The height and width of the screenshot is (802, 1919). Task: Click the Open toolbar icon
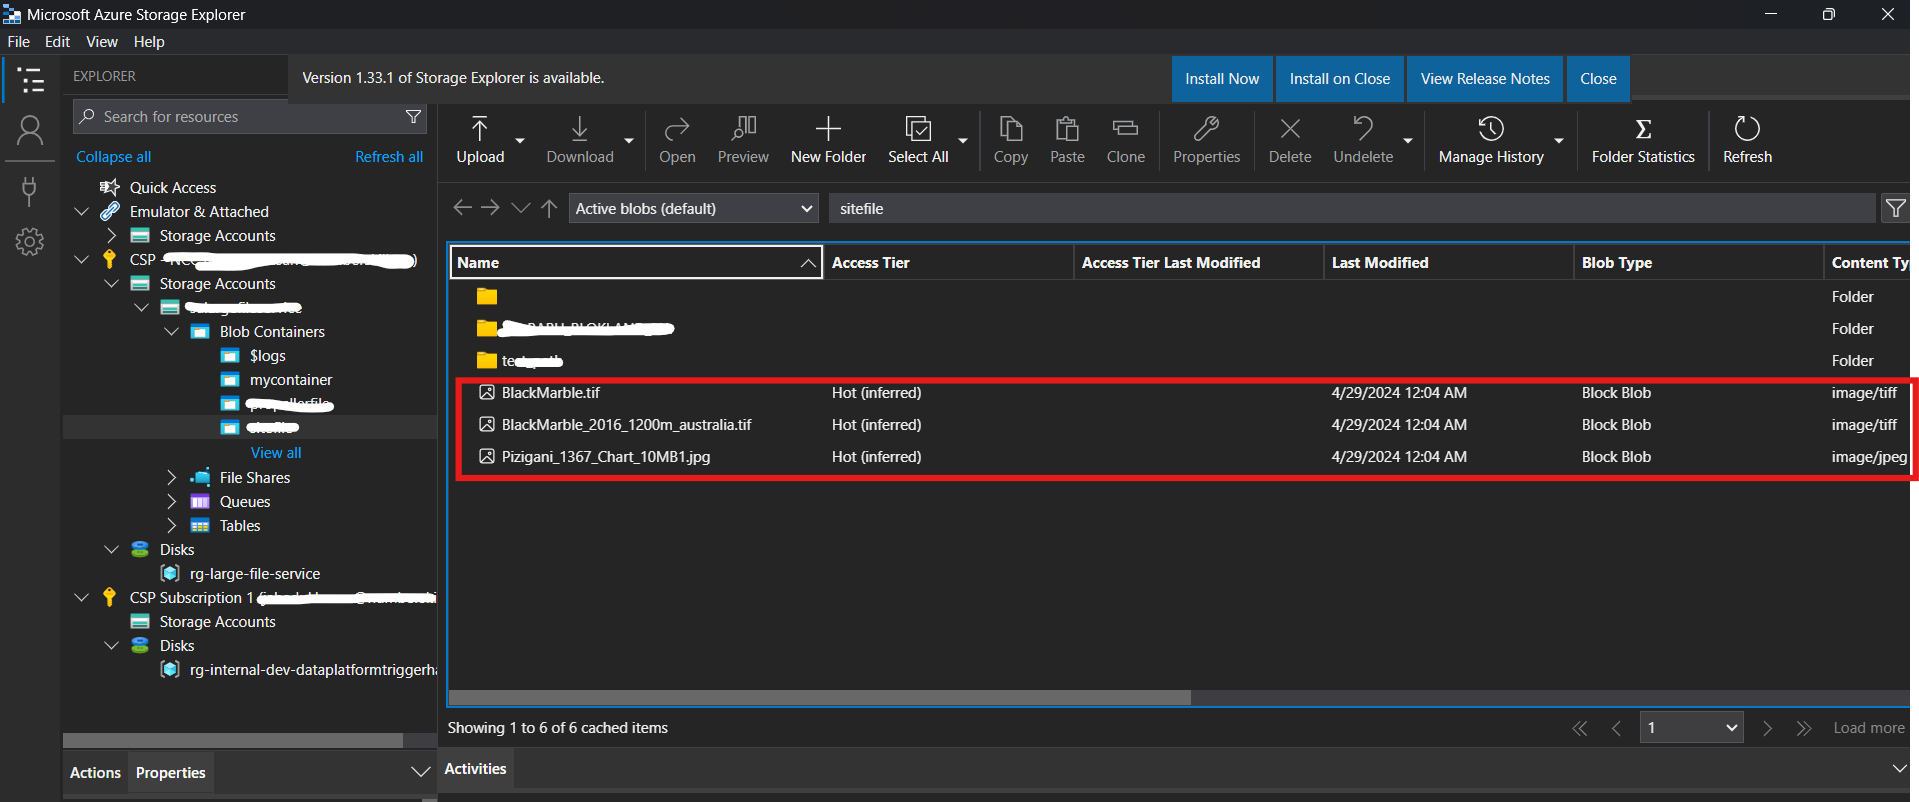point(677,140)
